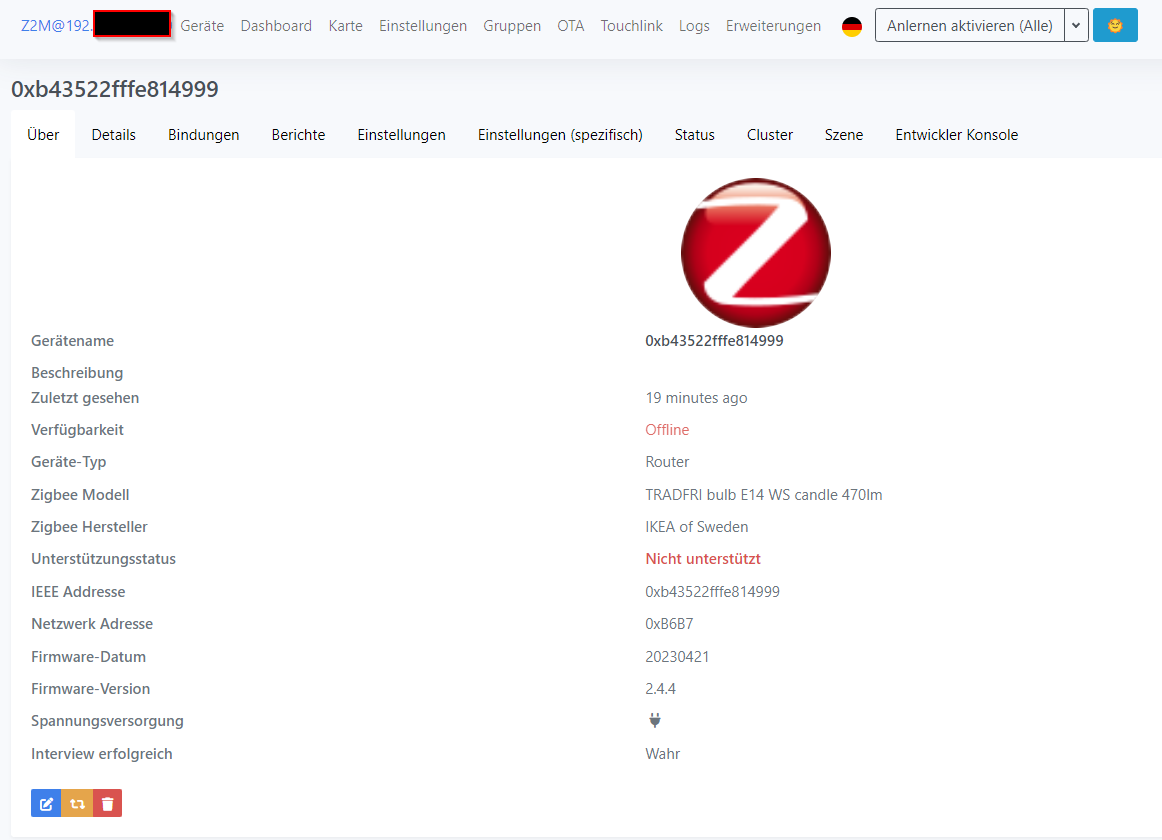Open the Karte network map page
The width and height of the screenshot is (1162, 840).
tap(345, 26)
